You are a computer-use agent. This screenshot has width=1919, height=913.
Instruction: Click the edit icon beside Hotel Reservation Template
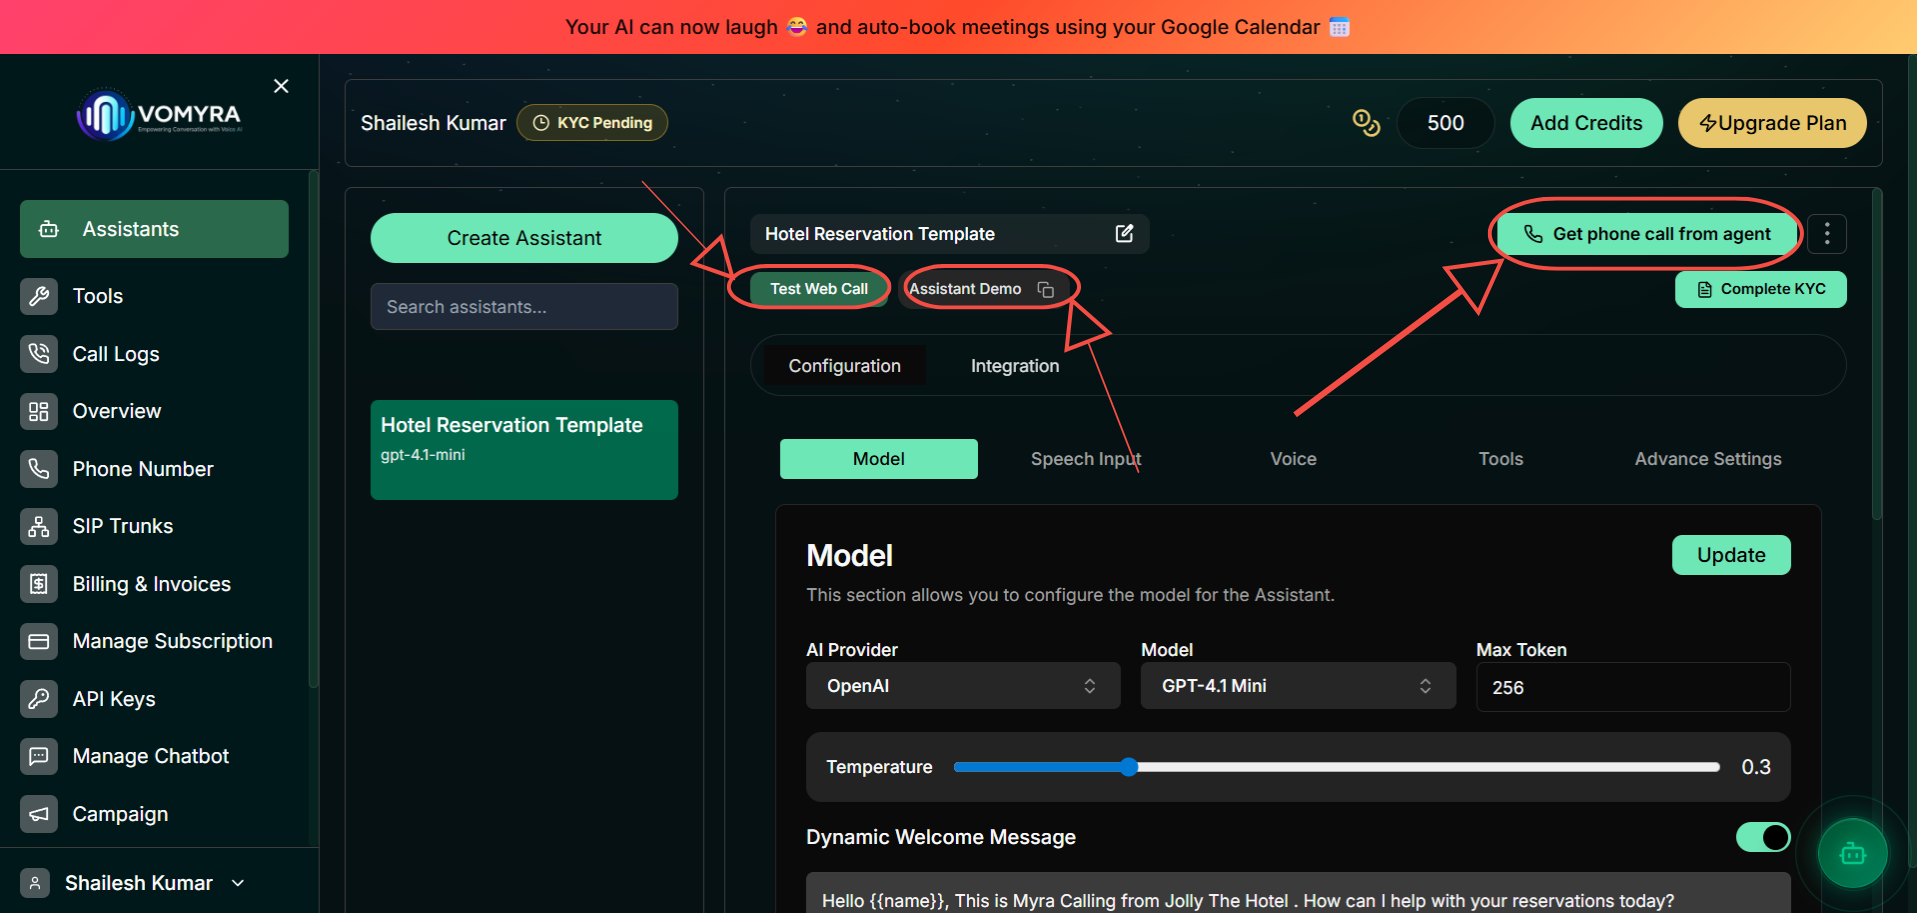[1124, 233]
